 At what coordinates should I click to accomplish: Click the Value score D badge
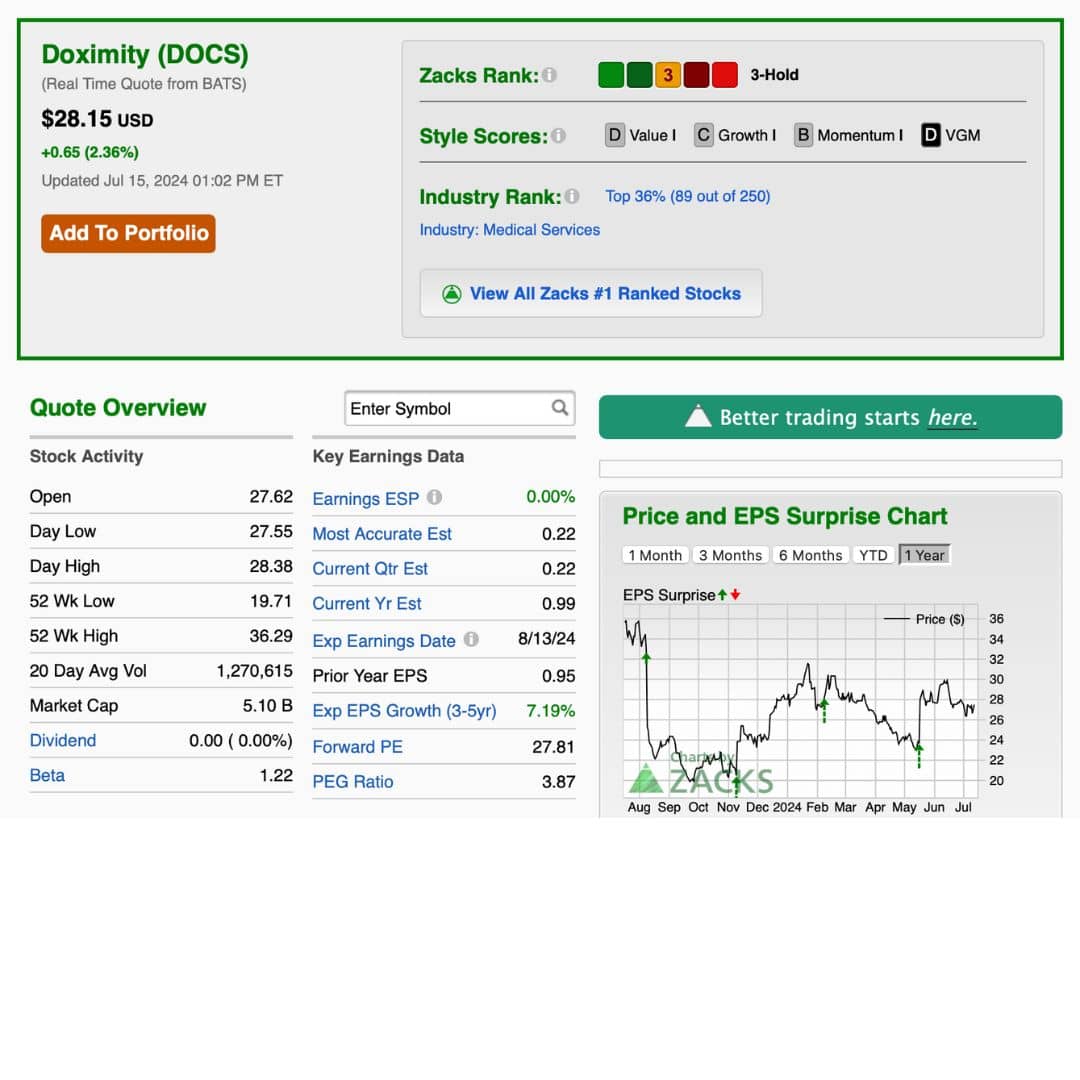[614, 135]
